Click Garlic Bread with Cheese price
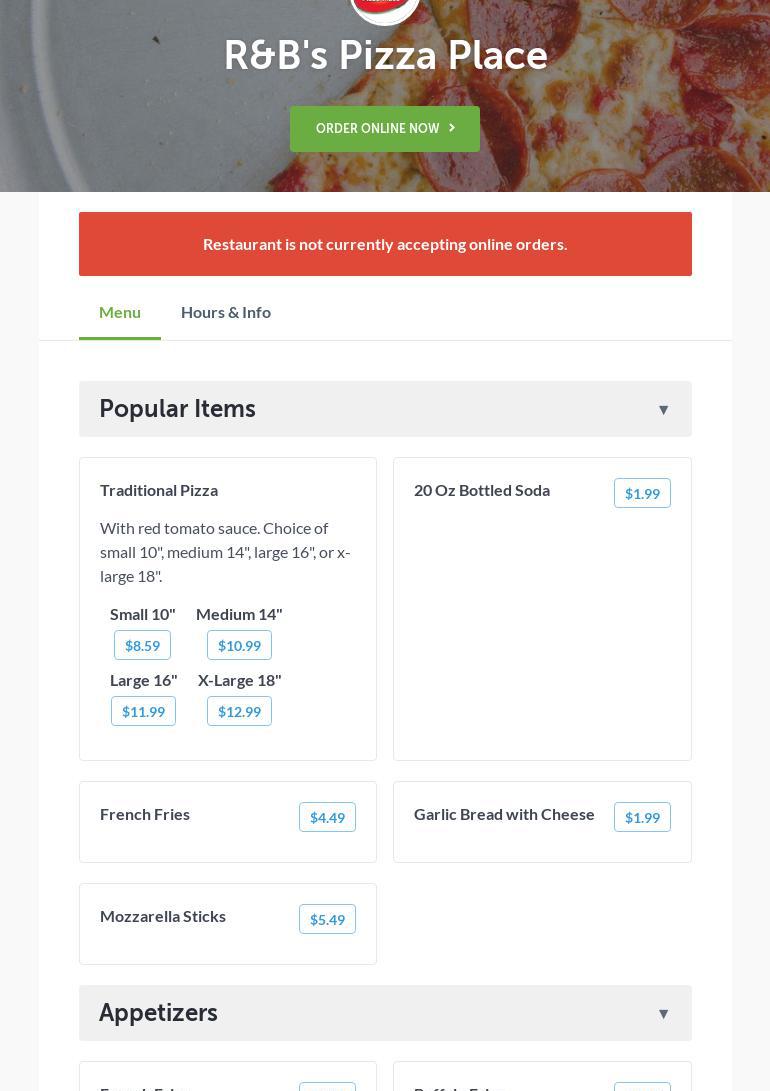 (642, 817)
